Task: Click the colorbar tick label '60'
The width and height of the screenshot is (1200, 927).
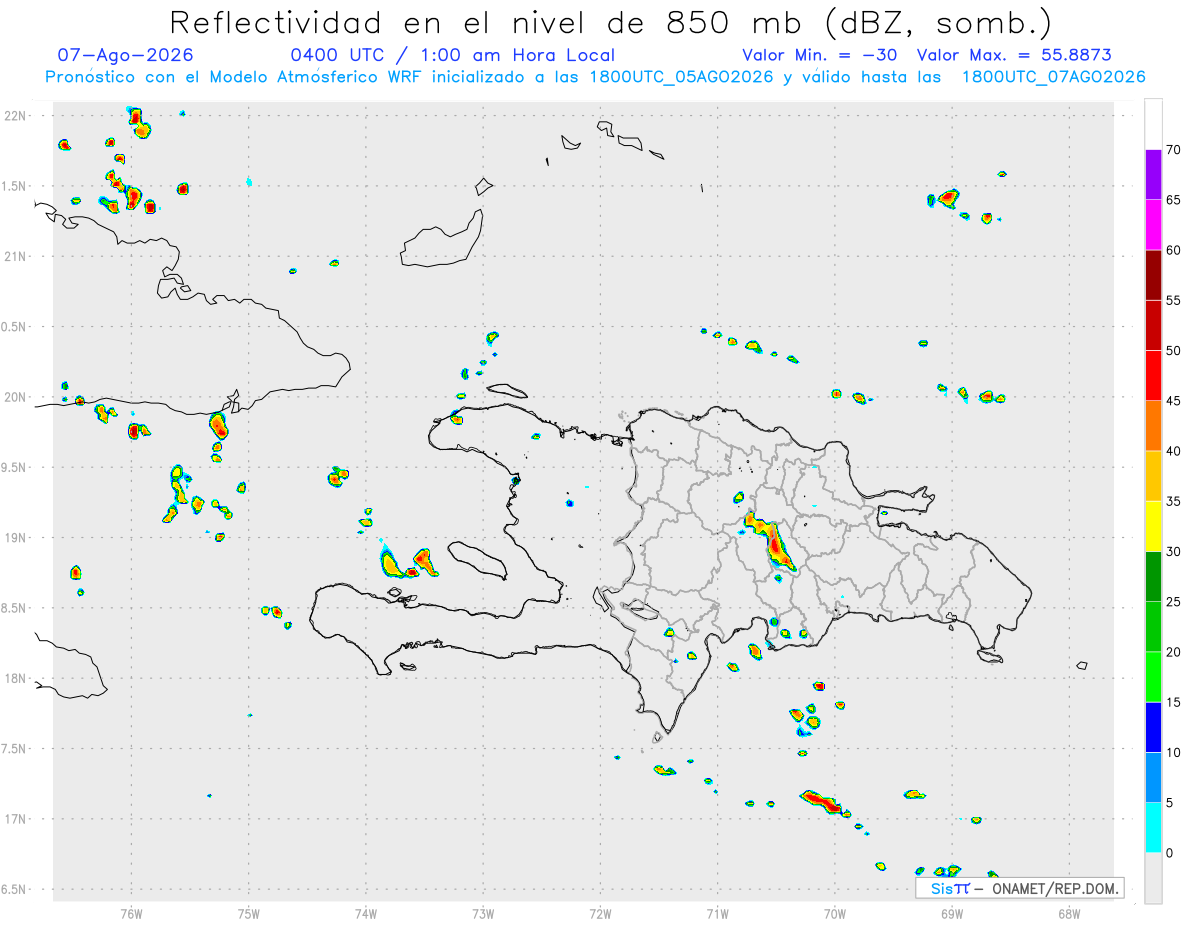Action: (x=1173, y=250)
